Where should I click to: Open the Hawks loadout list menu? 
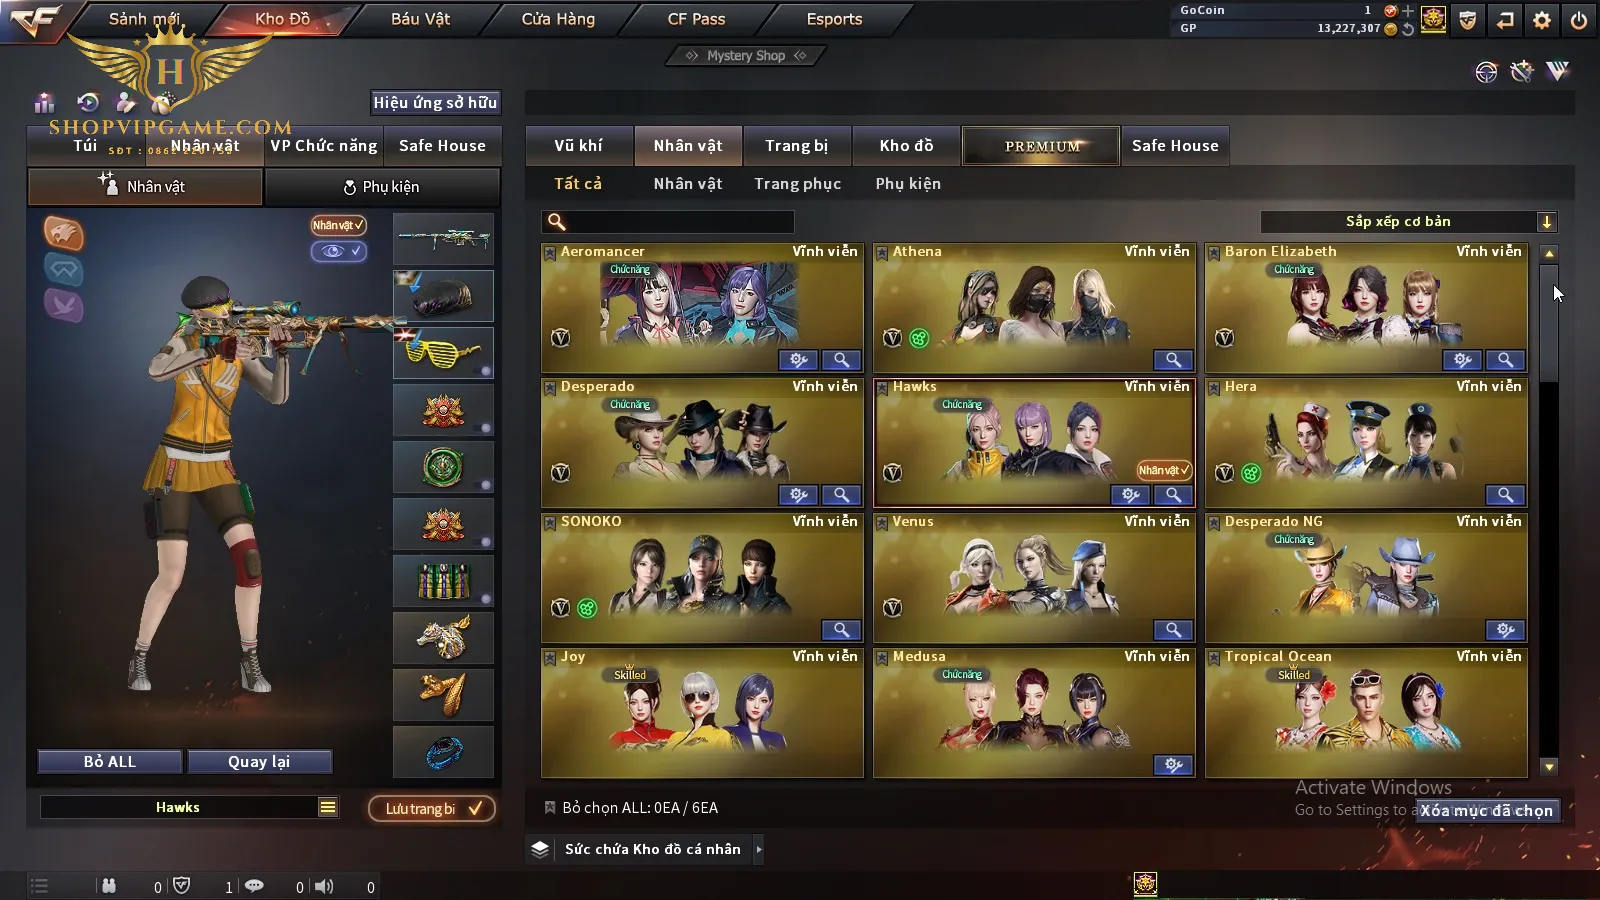(327, 807)
